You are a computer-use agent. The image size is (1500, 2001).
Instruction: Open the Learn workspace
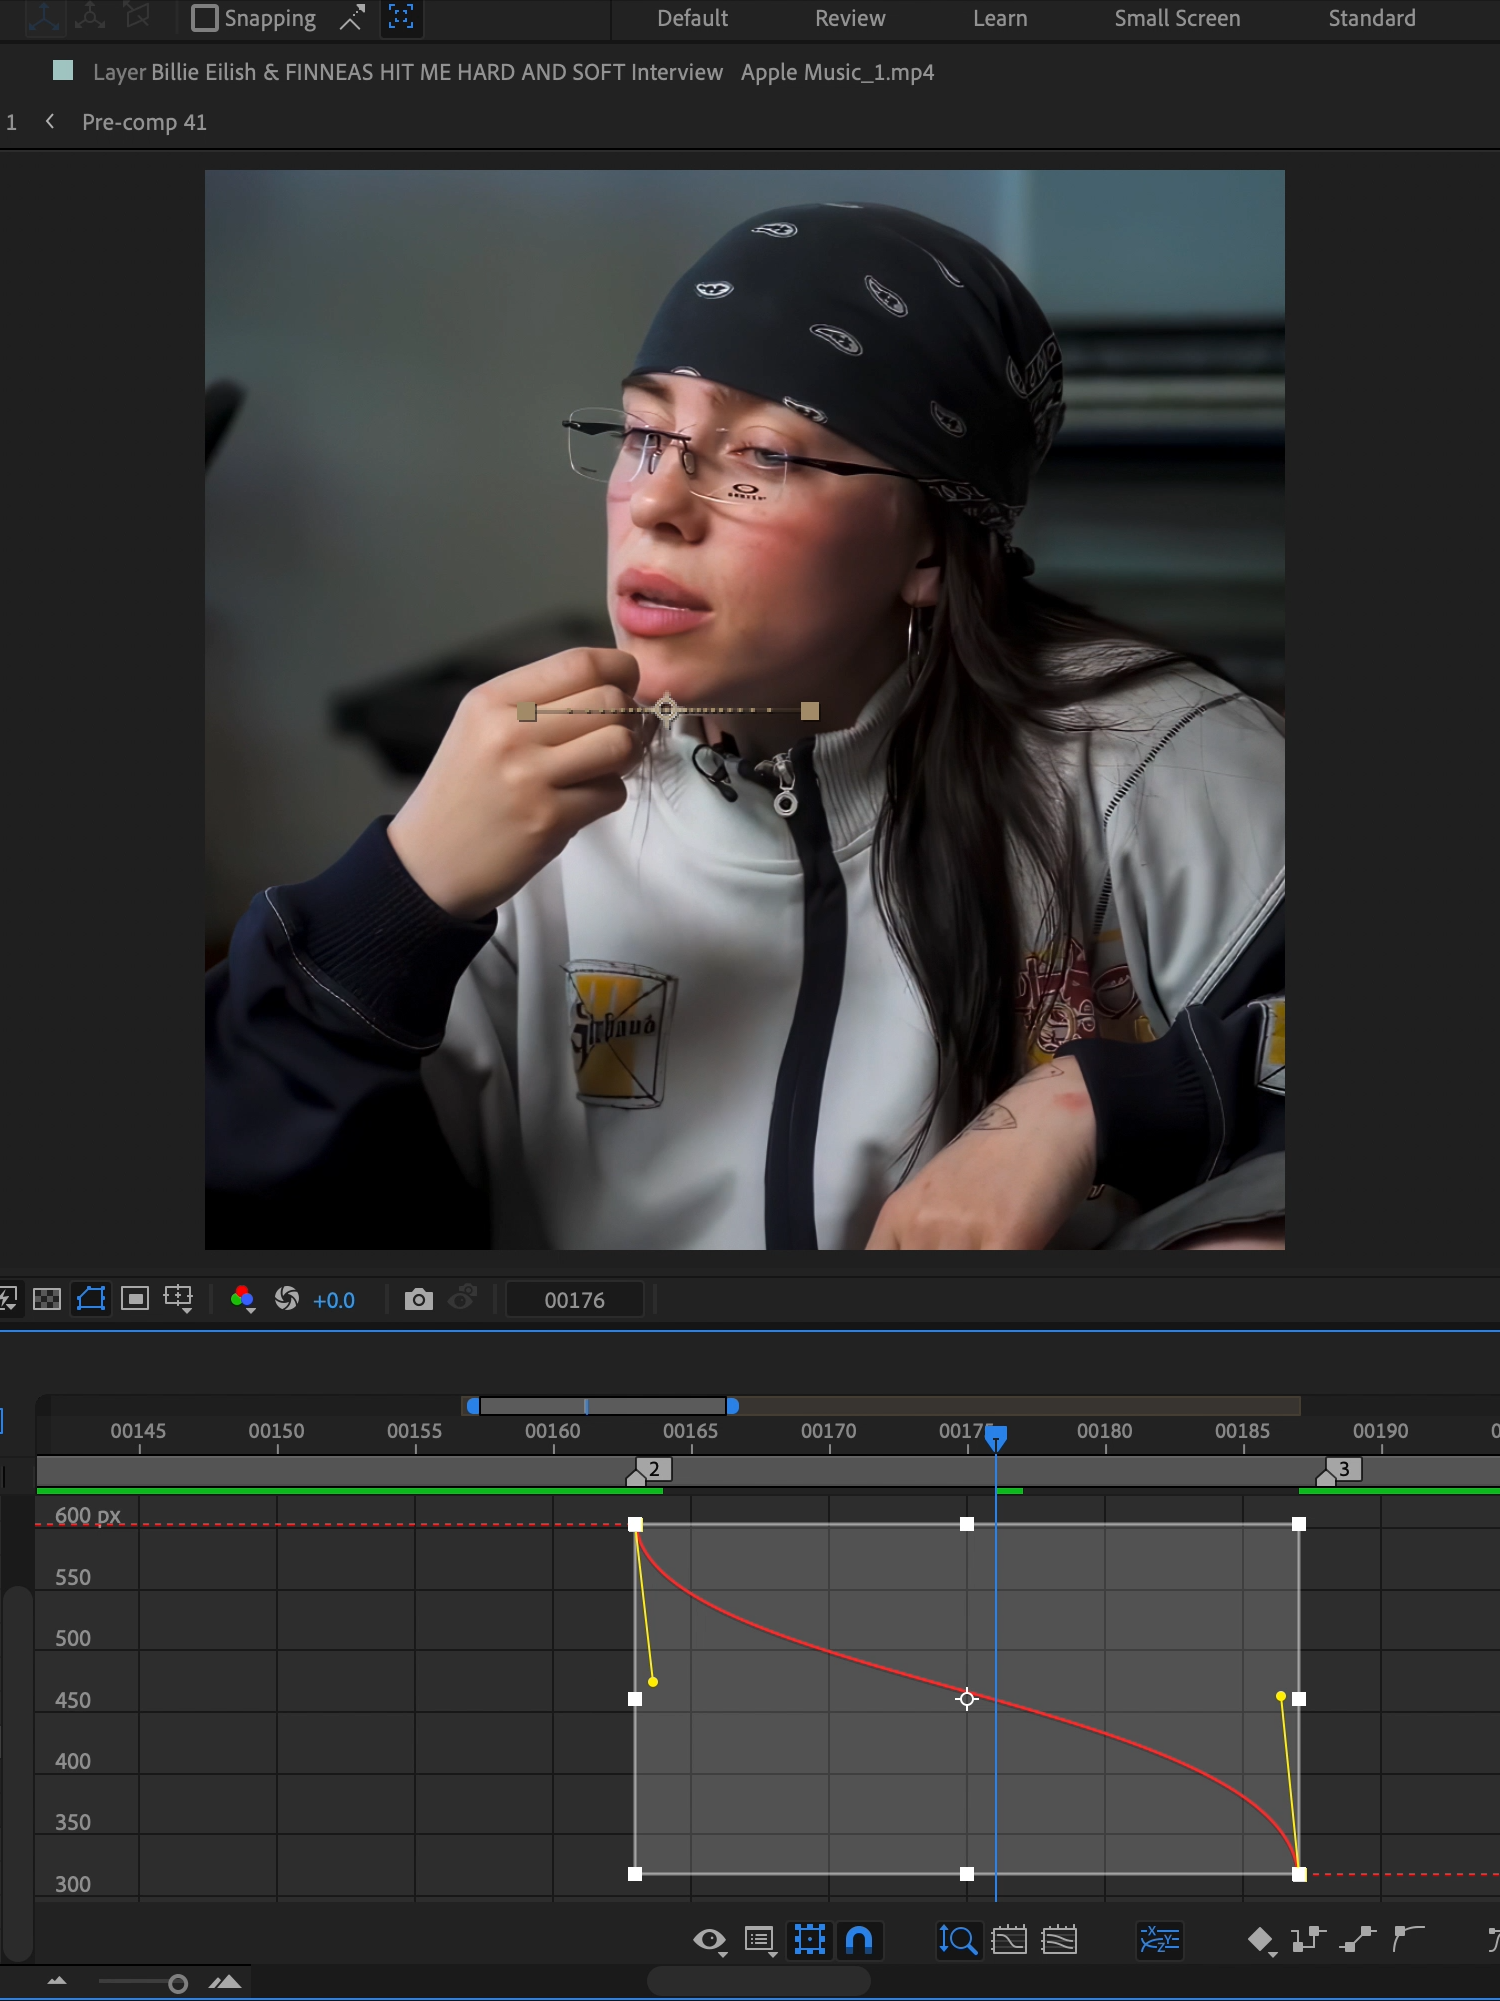[x=1000, y=18]
